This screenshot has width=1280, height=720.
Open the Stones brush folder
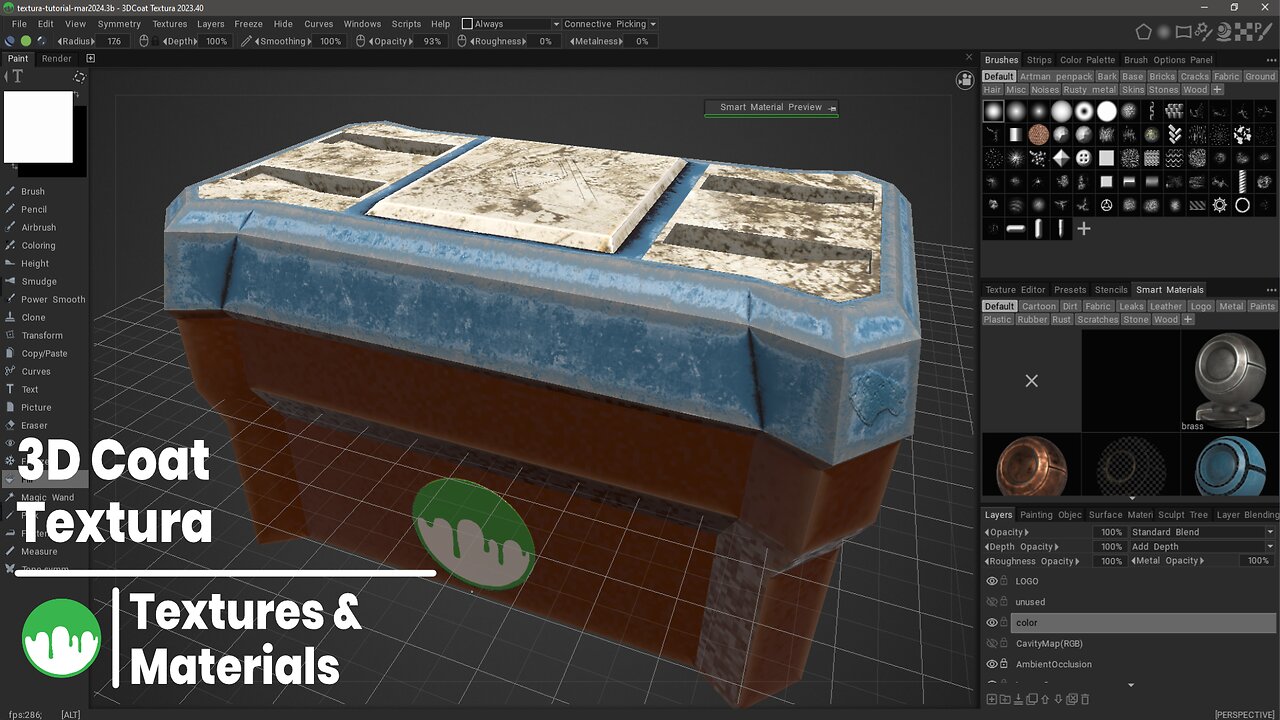(1163, 90)
